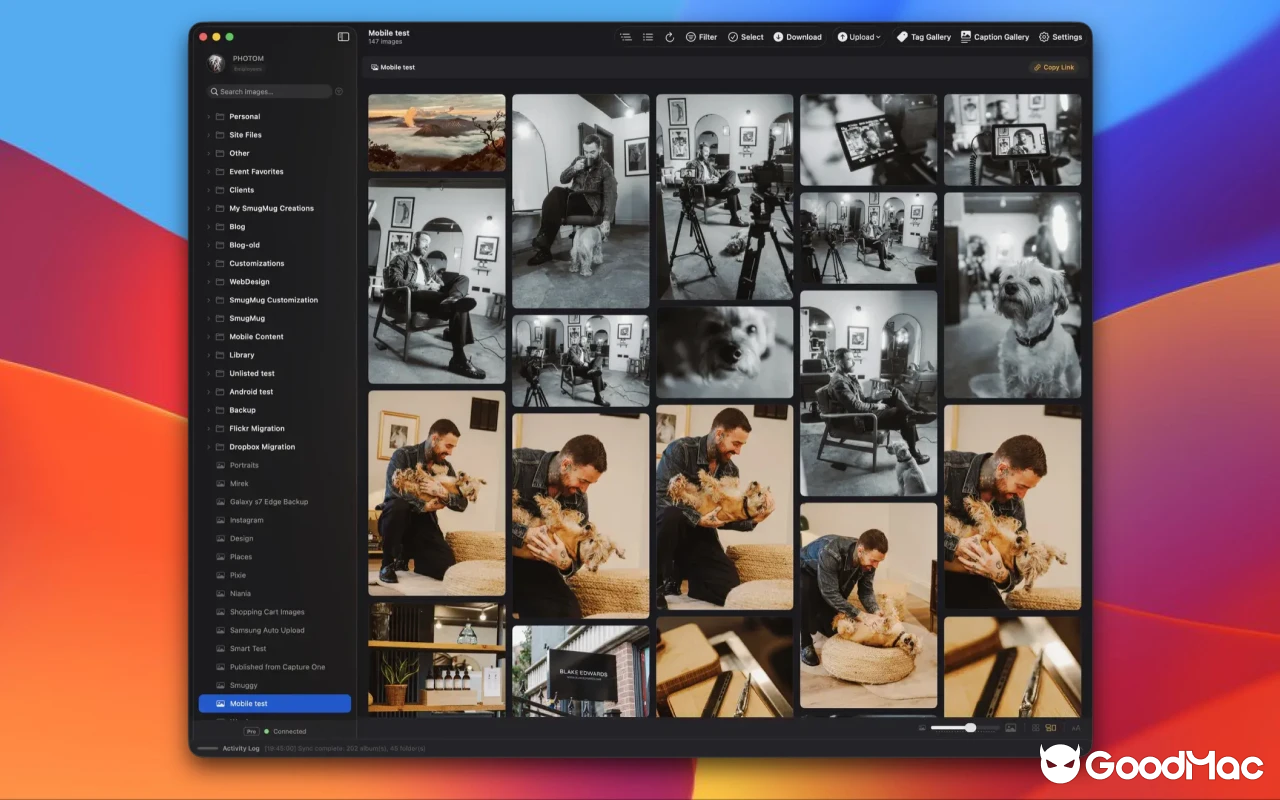Screen dimensions: 1280x800
Task: Open Tag Gallery from the toolbar
Action: pos(925,37)
